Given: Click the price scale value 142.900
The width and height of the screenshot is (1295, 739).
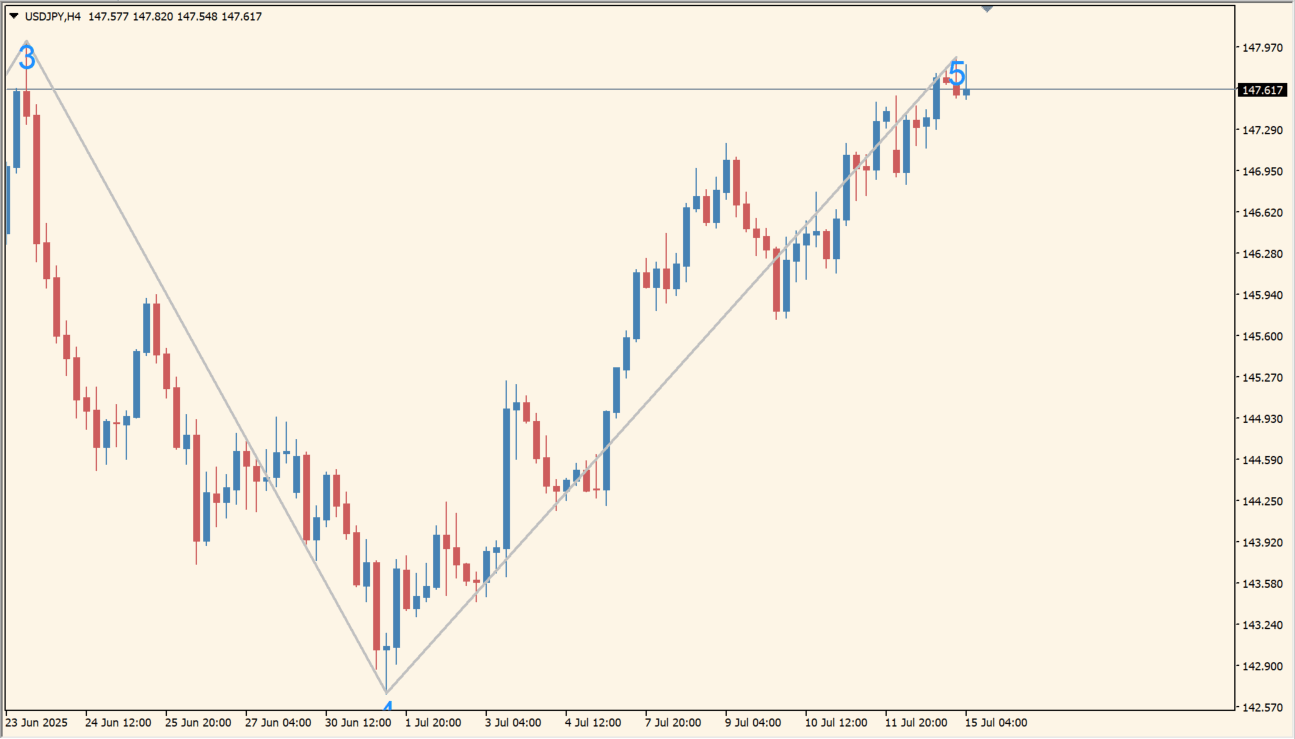Looking at the screenshot, I should (1262, 666).
